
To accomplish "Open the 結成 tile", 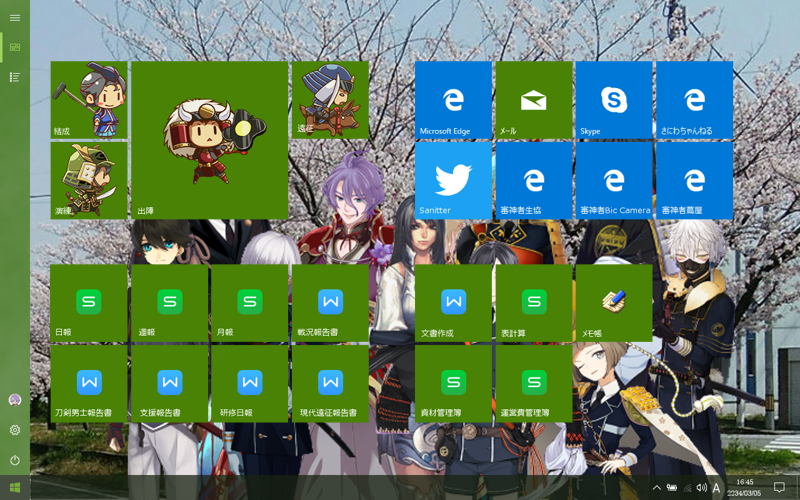I will 89,100.
